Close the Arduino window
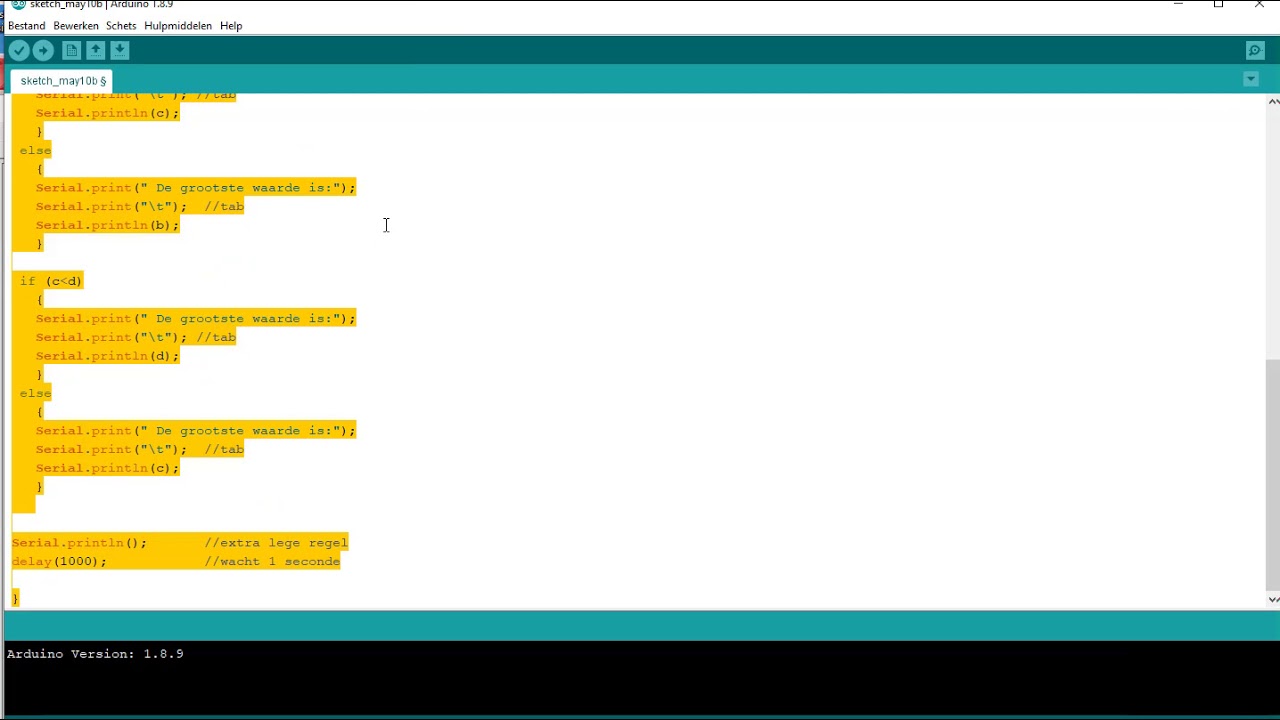The height and width of the screenshot is (720, 1280). 1259,5
